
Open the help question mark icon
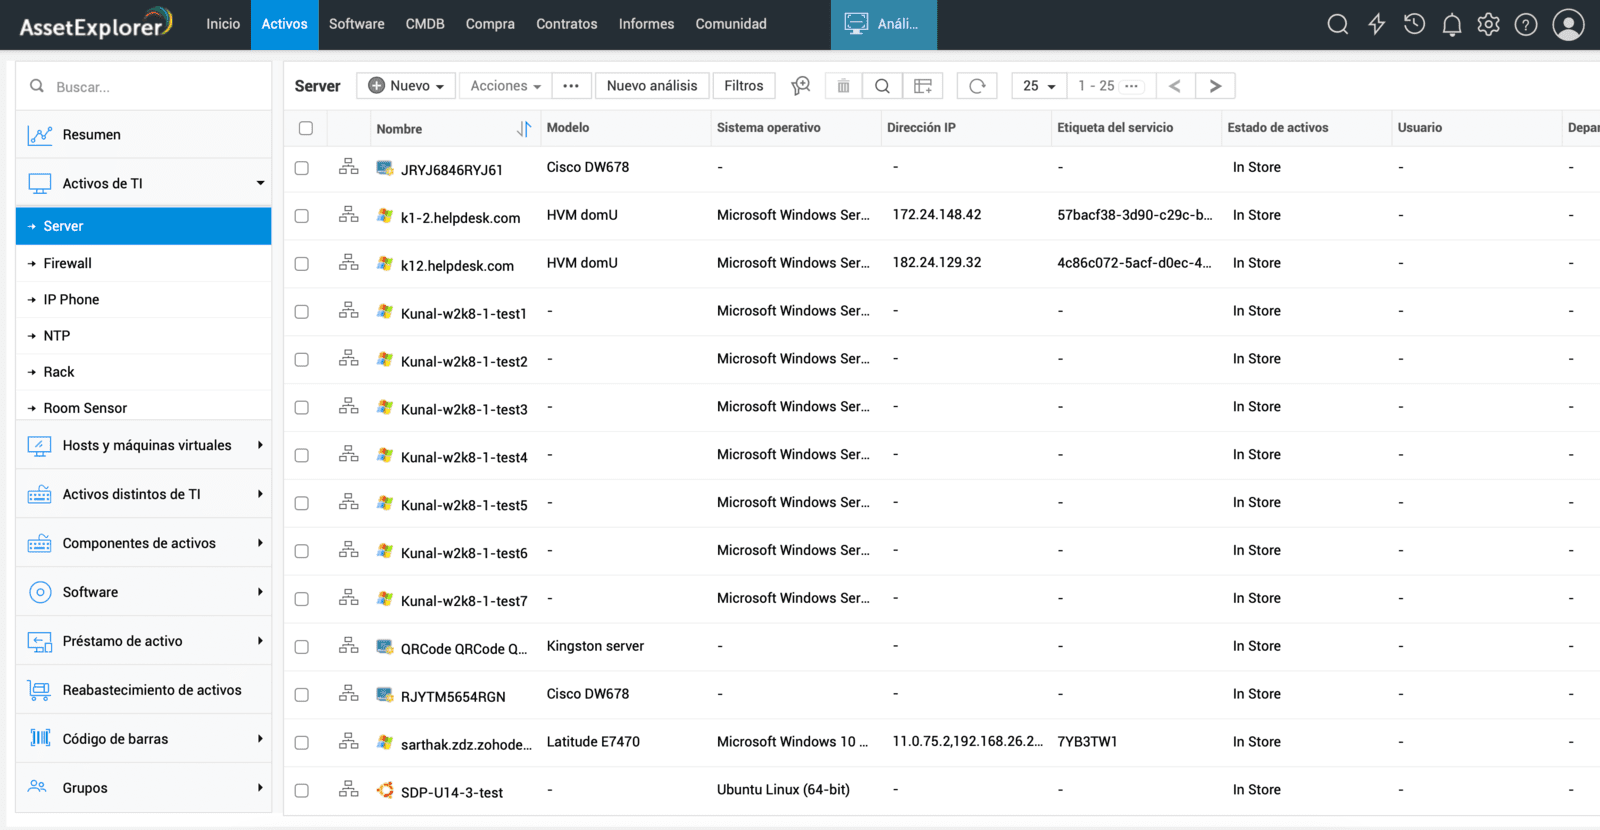click(x=1526, y=25)
